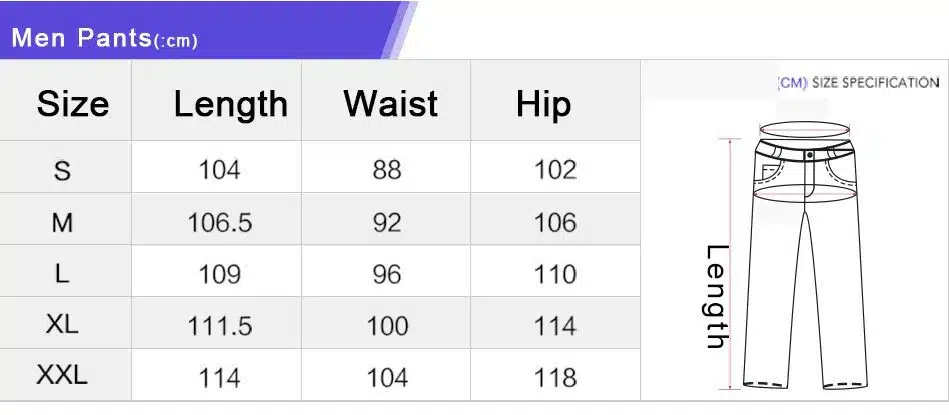This screenshot has width=949, height=415.
Task: Click hip value 118 in XXL row
Action: coord(555,377)
